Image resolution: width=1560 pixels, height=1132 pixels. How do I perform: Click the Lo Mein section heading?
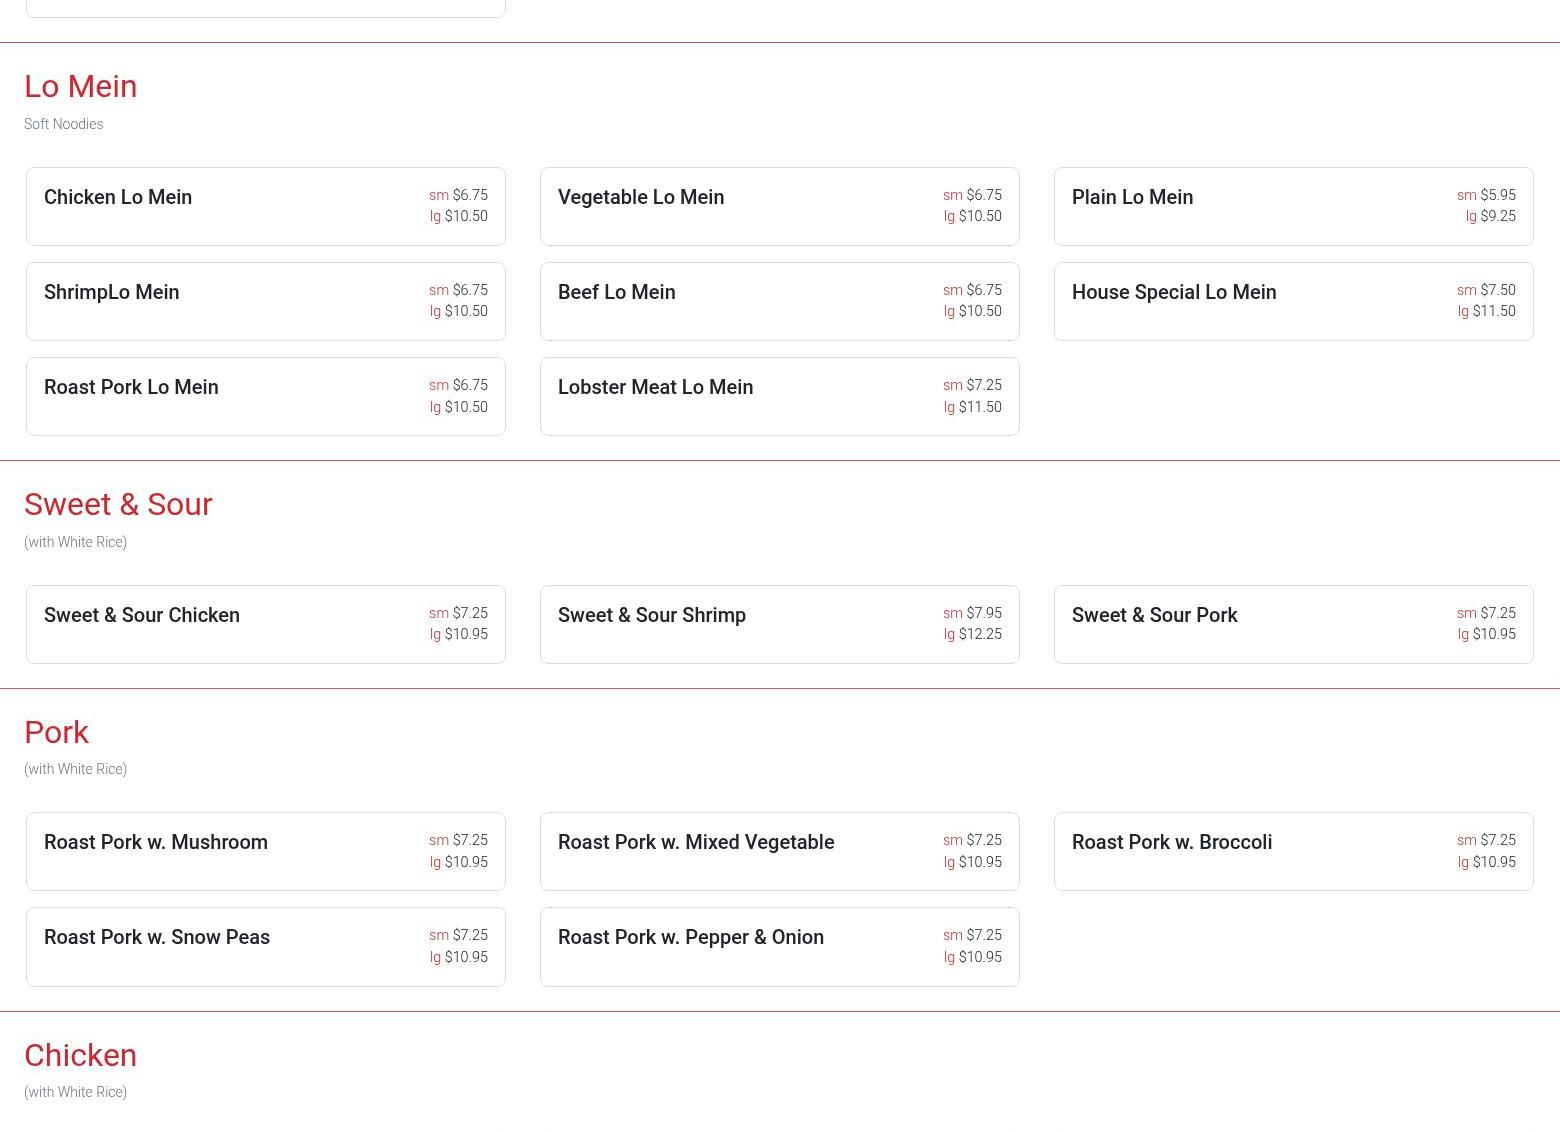pos(81,87)
